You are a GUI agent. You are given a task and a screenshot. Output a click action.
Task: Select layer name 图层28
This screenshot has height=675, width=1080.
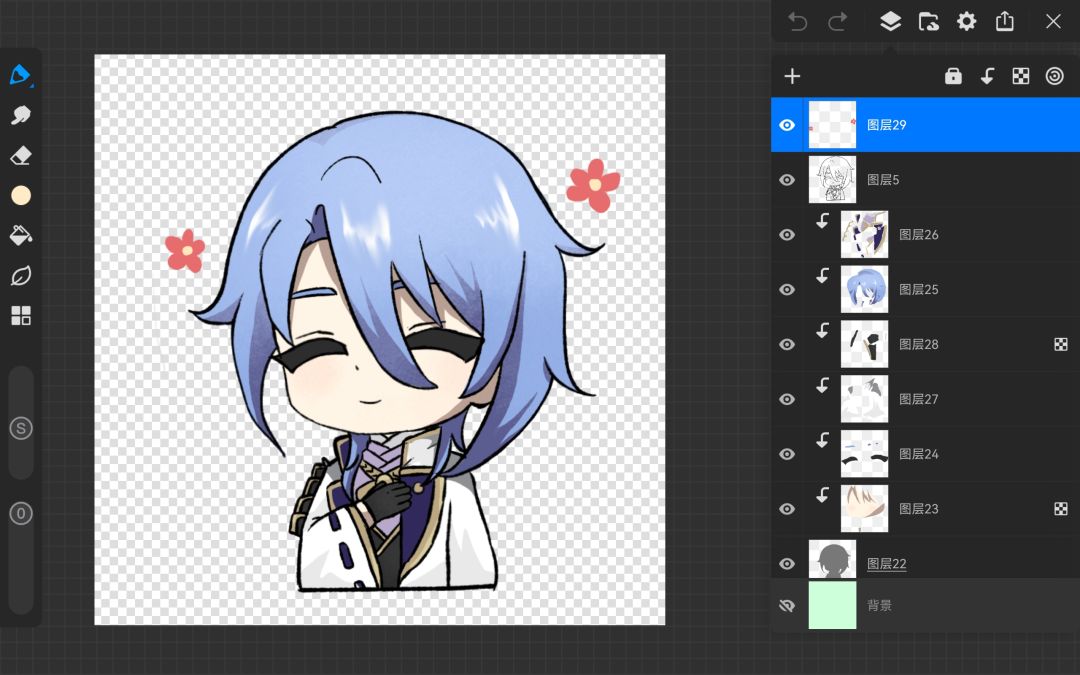coord(919,344)
